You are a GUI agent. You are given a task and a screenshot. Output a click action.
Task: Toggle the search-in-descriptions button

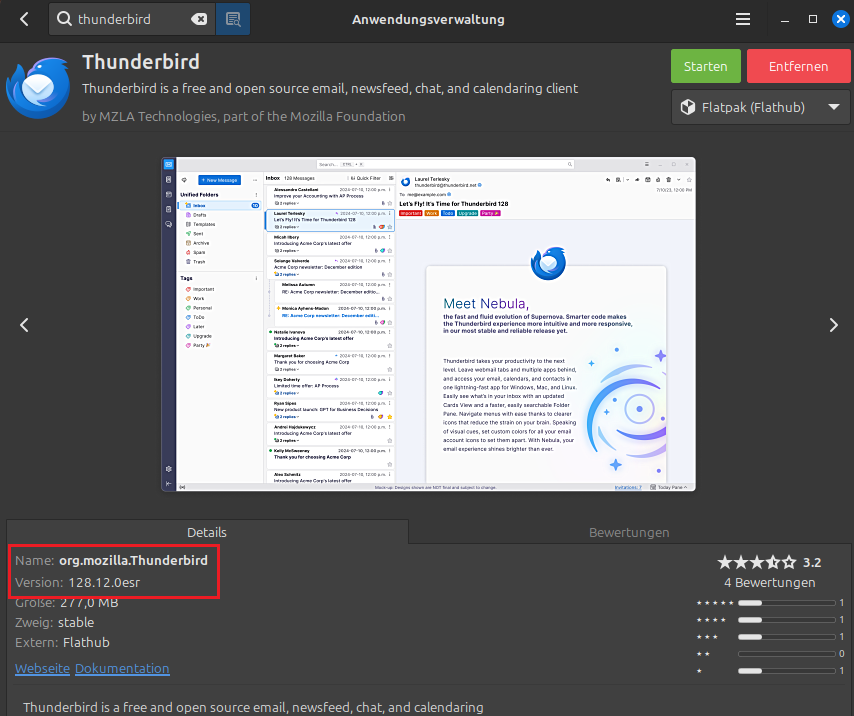(233, 20)
